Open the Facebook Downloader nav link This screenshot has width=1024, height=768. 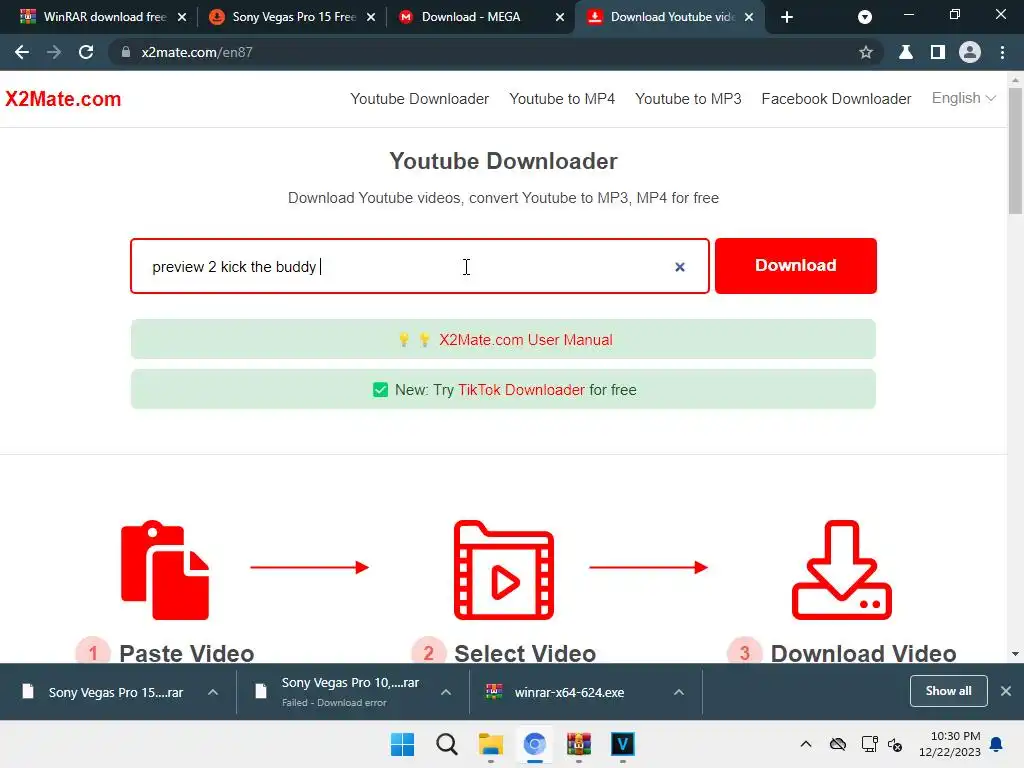click(x=836, y=99)
